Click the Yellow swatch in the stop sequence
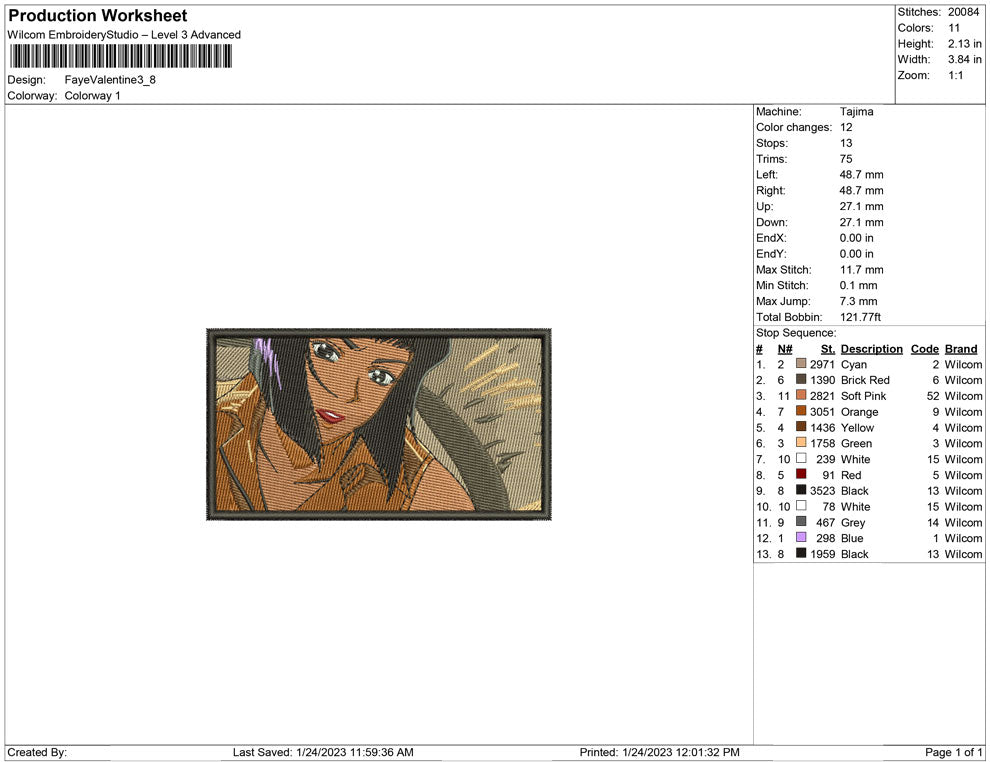Screen dimensions: 990x762 (800, 427)
